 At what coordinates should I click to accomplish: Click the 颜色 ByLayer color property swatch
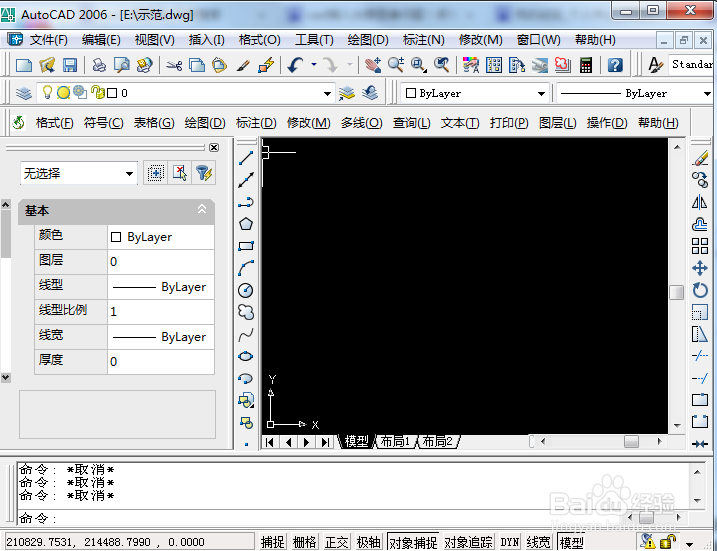point(116,237)
